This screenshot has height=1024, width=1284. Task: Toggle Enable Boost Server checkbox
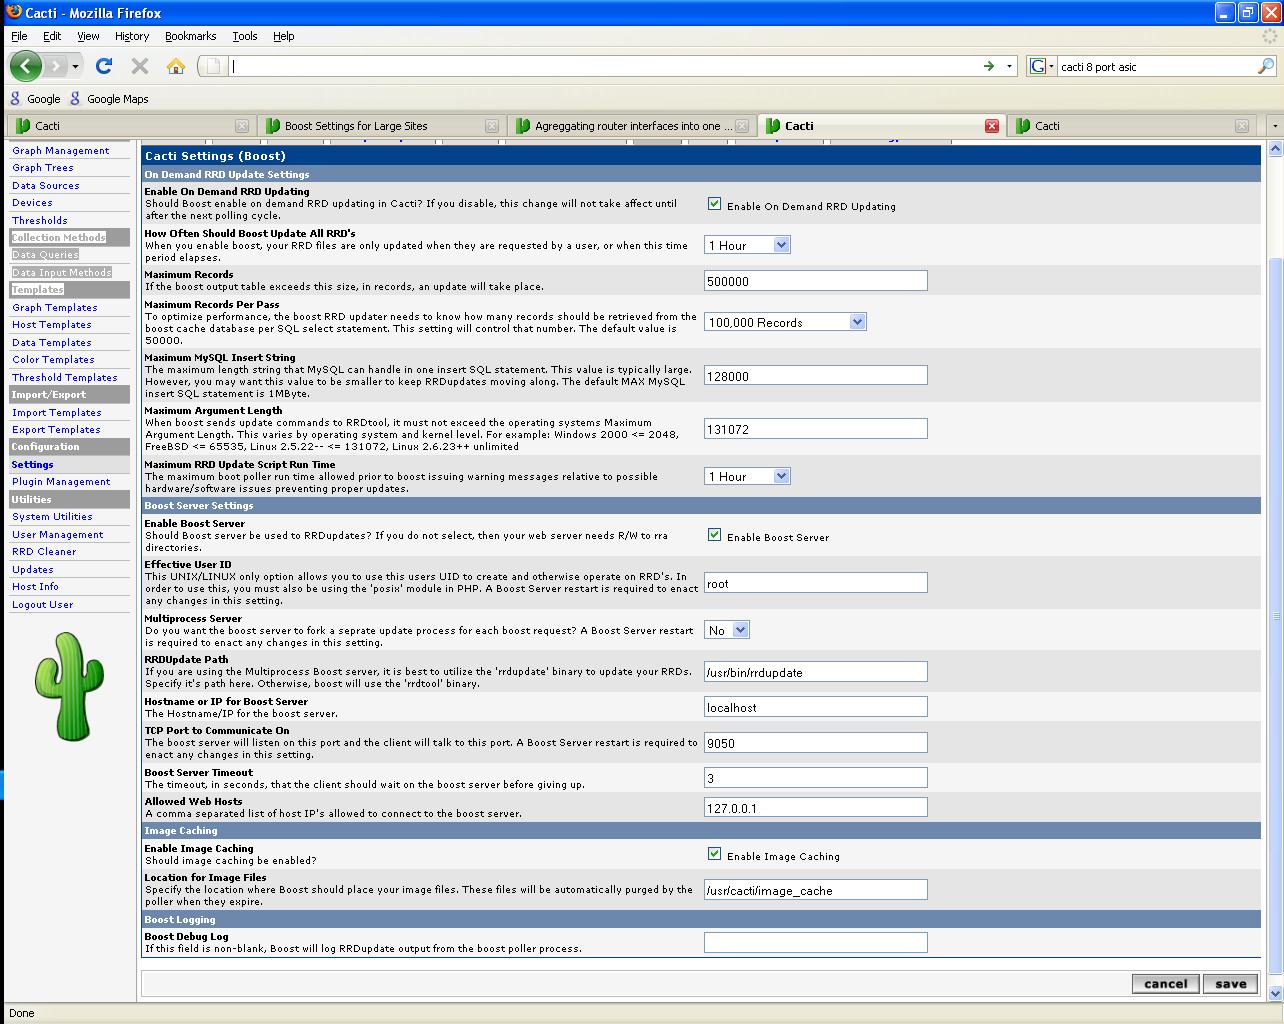714,535
